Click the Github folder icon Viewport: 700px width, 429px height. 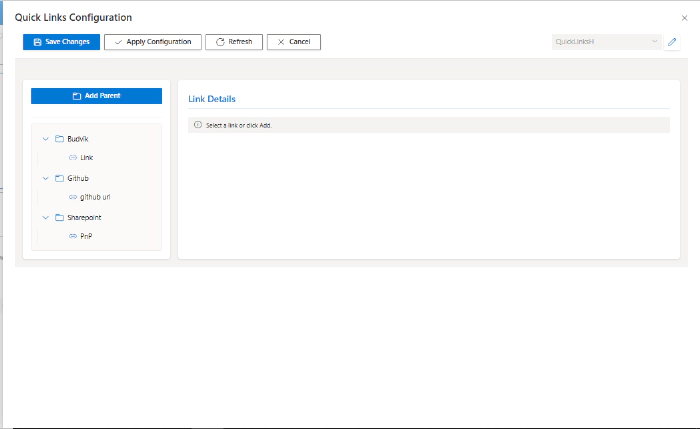tap(59, 178)
